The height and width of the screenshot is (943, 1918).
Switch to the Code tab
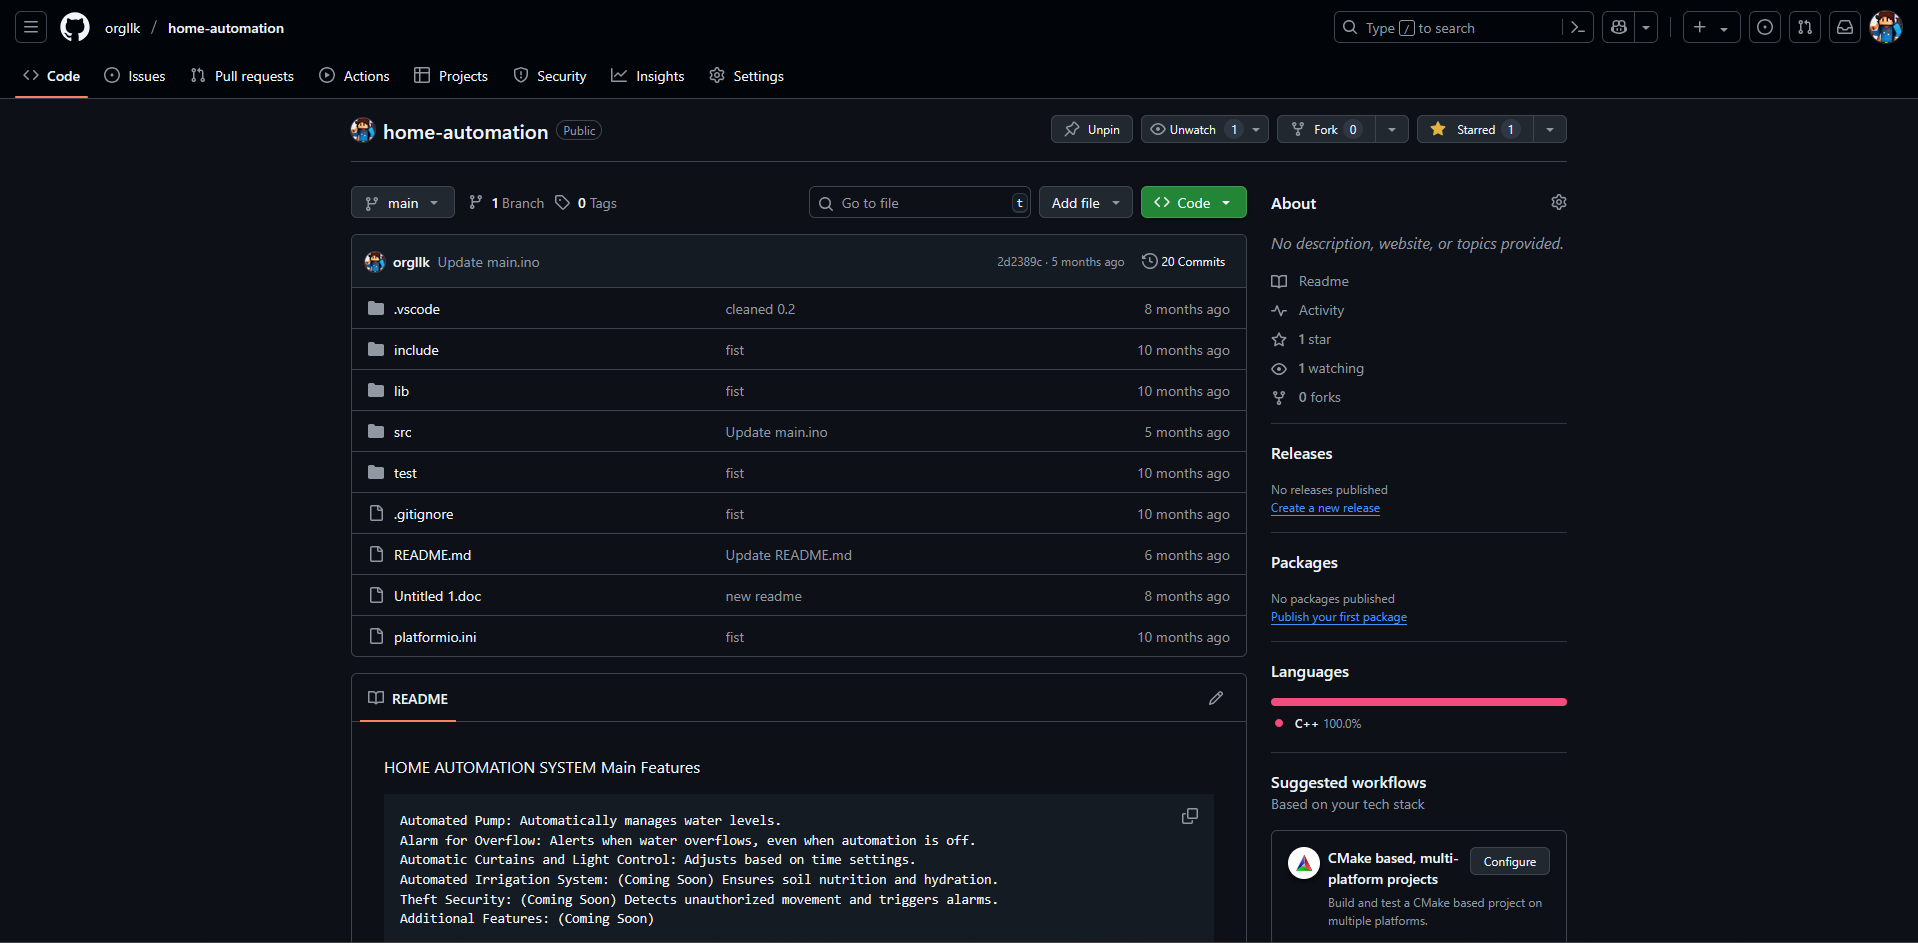pyautogui.click(x=52, y=76)
